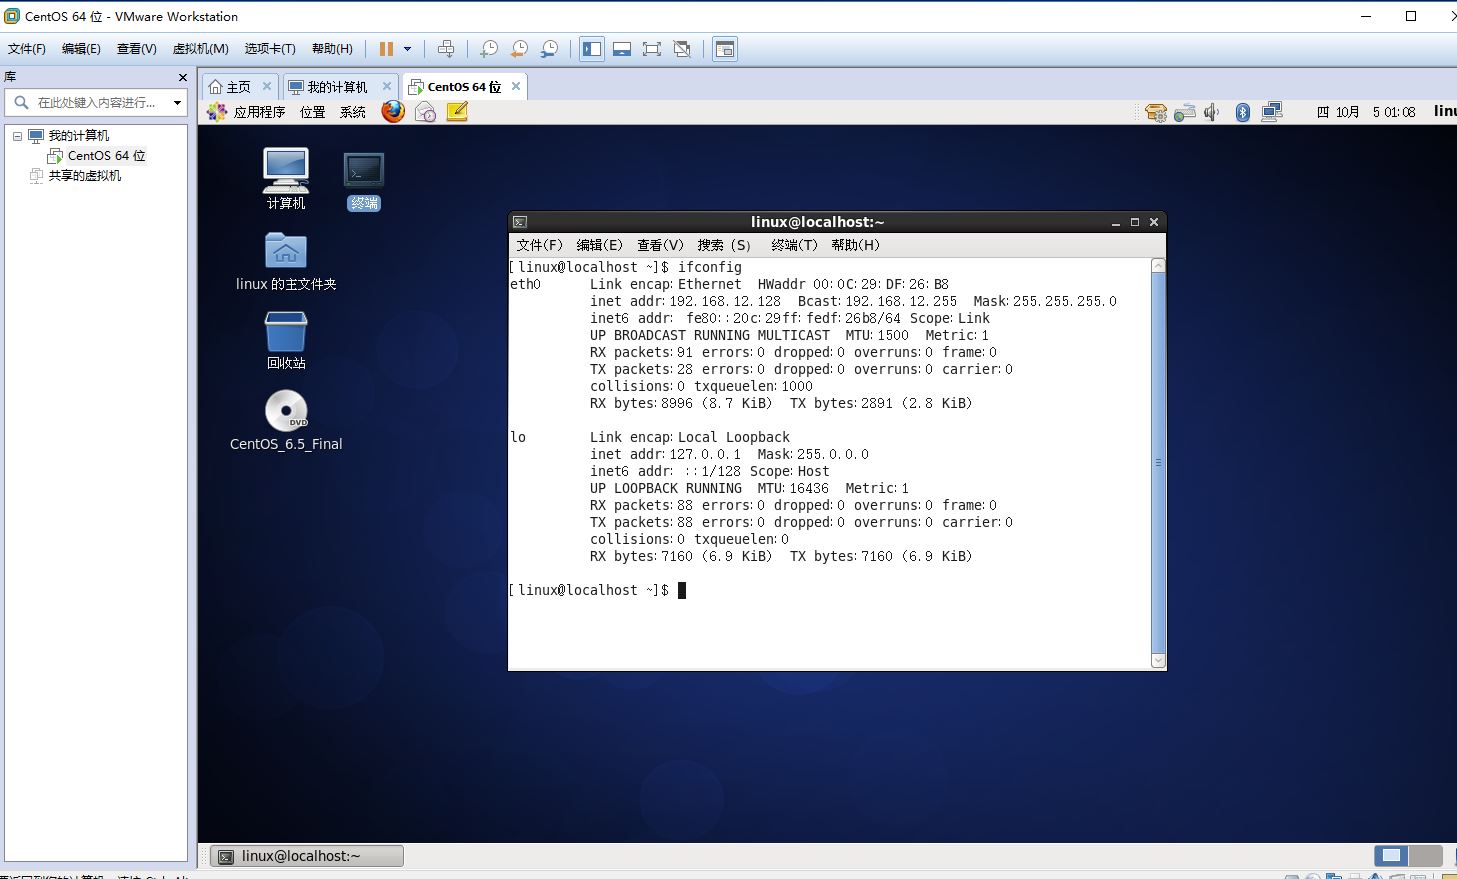Viewport: 1457px width, 879px height.
Task: Open terminal 终端(T) menu
Action: pos(794,245)
